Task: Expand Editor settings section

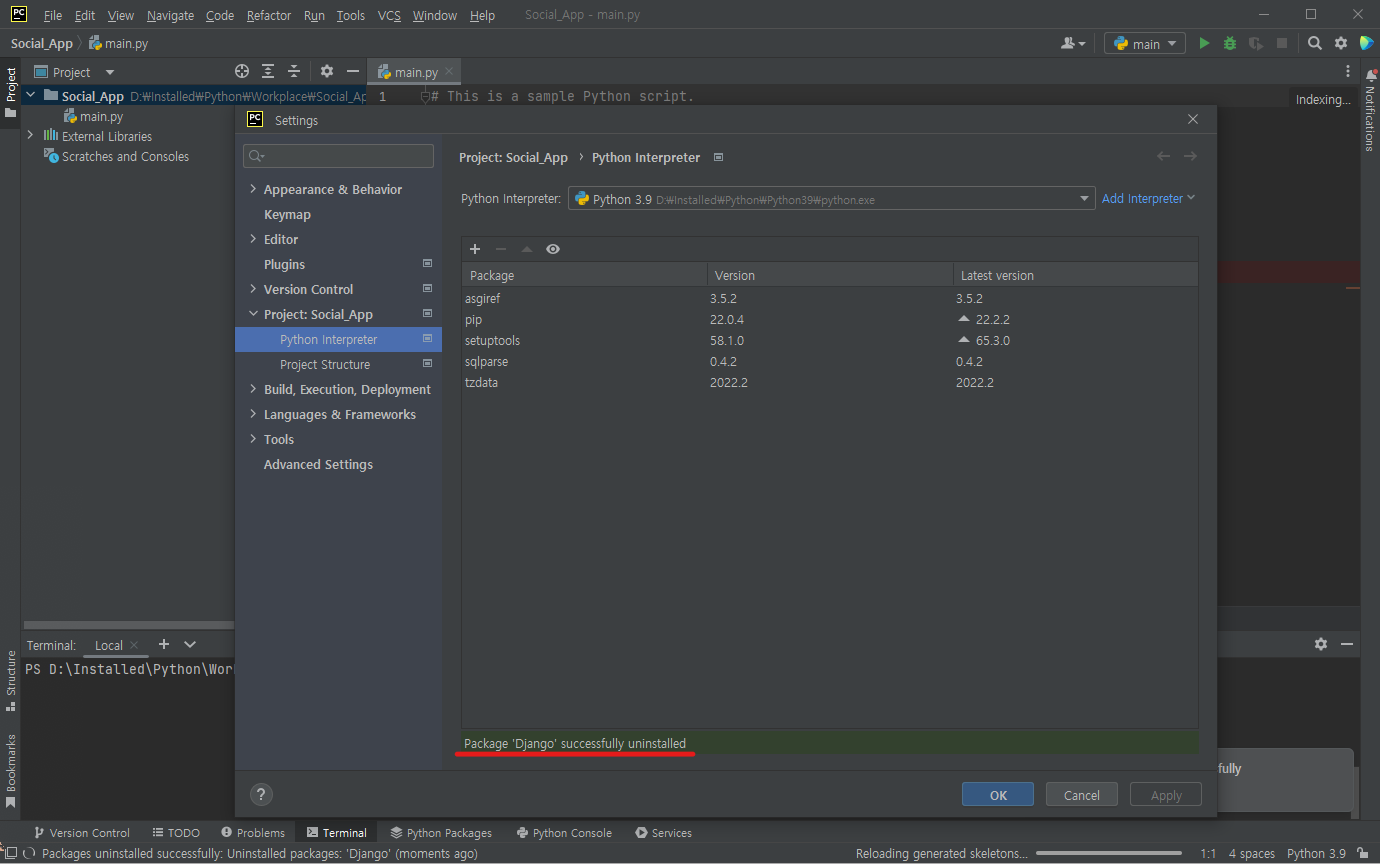Action: pyautogui.click(x=253, y=239)
